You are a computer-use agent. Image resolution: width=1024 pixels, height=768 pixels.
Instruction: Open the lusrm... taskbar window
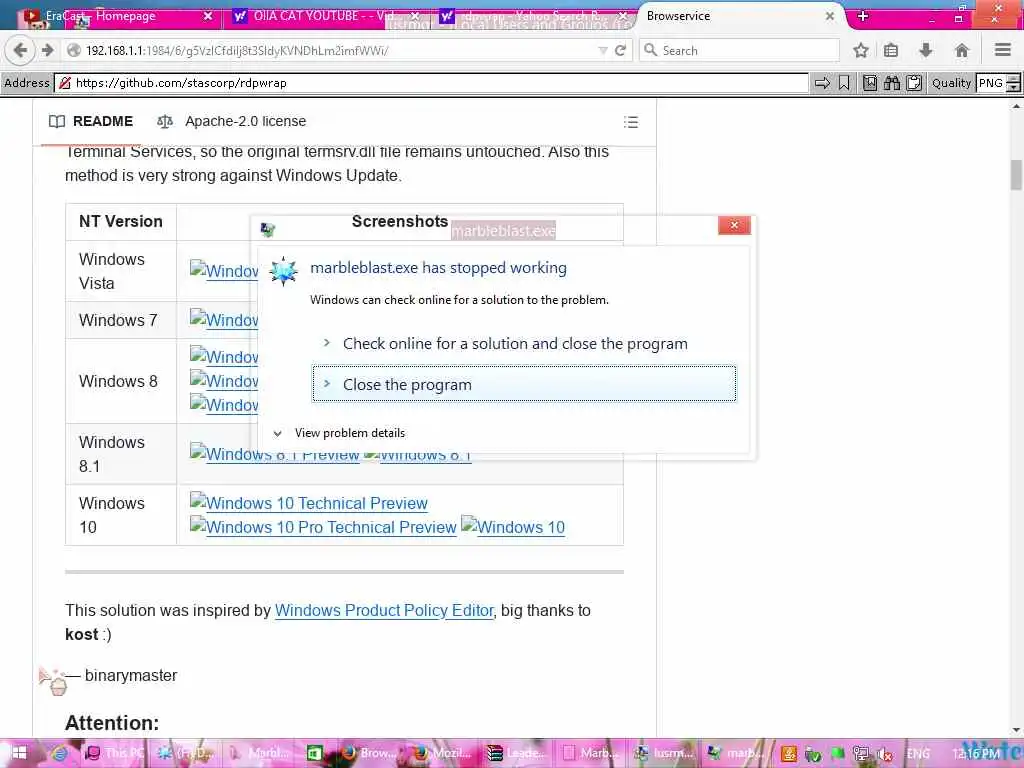click(664, 754)
